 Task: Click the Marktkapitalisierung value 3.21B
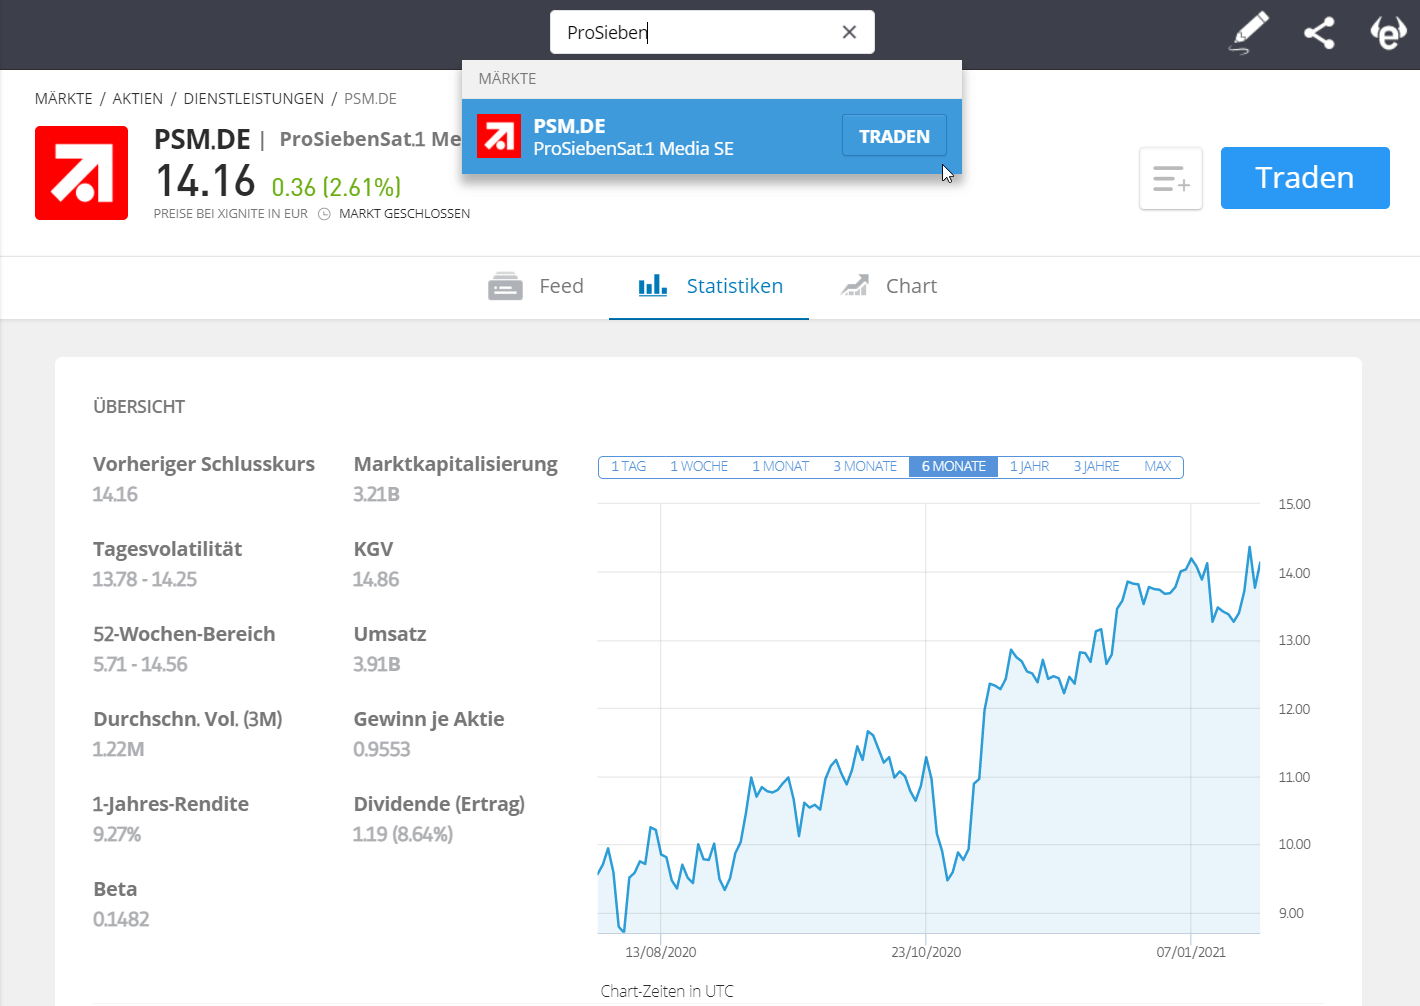click(376, 494)
